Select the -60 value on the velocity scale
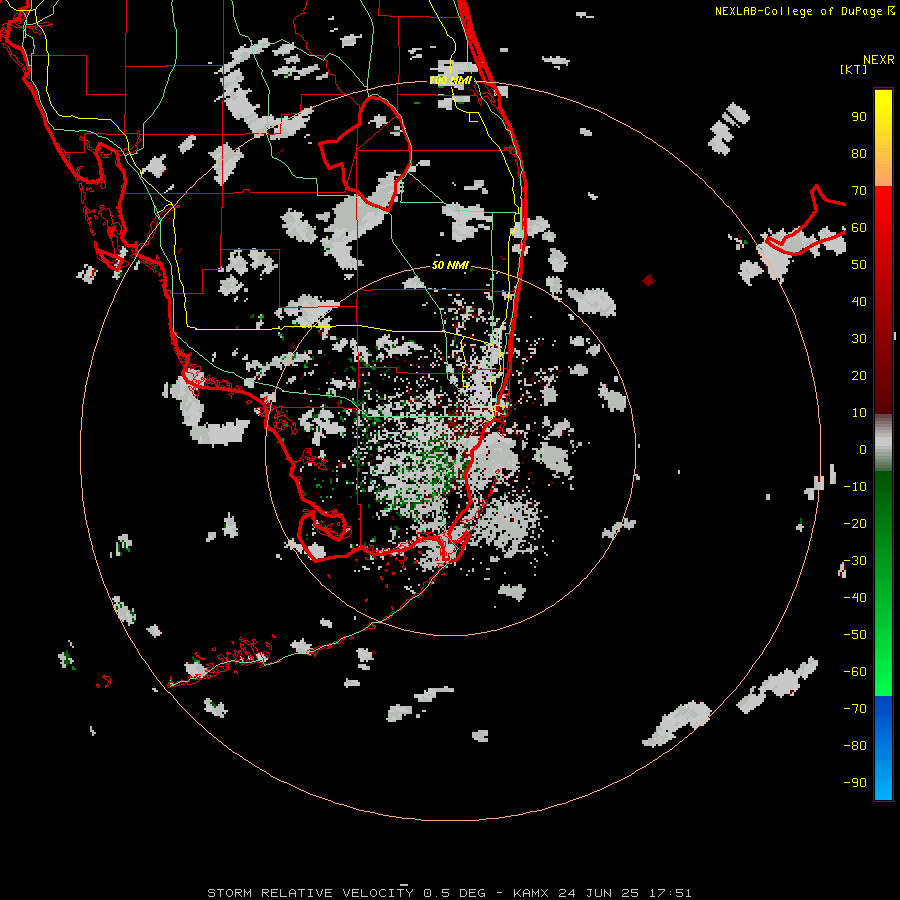900x900 pixels. (855, 672)
